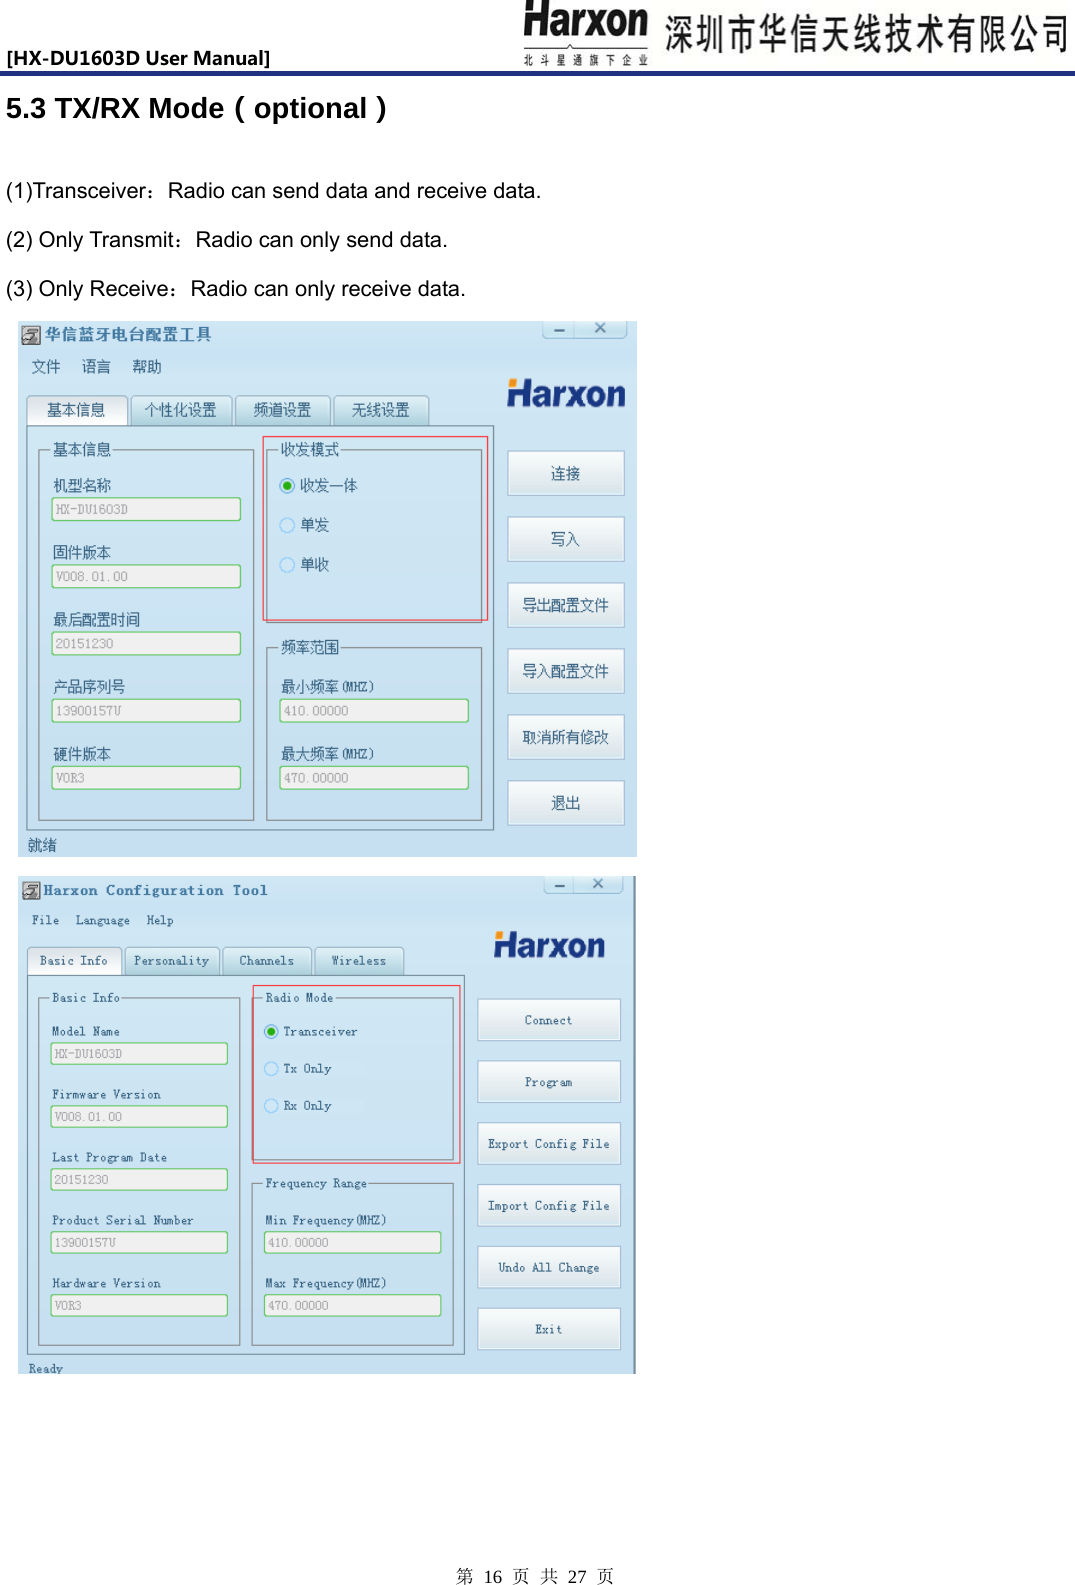Click the 导入配置文件 button
Viewport: 1075px width, 1585px height.
point(566,671)
